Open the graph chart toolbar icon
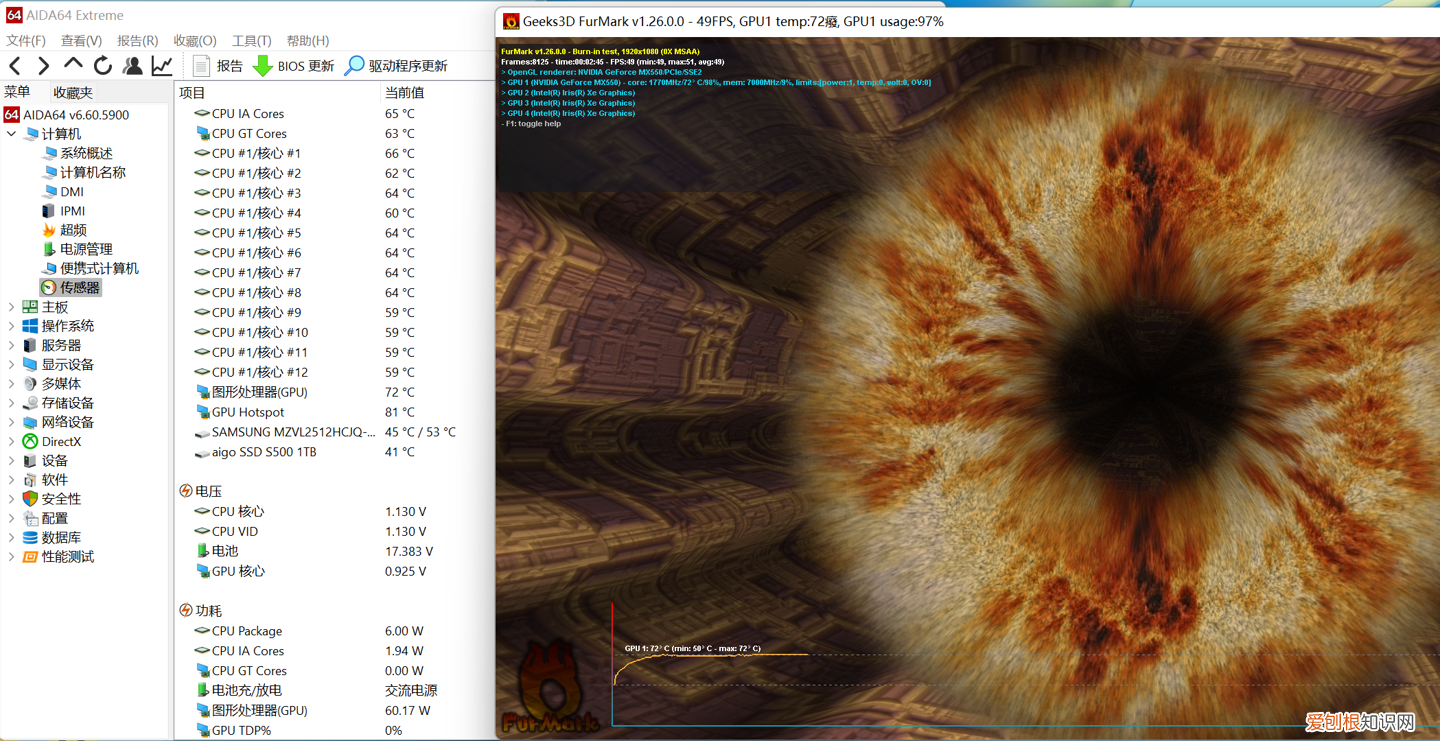1440x741 pixels. point(161,66)
